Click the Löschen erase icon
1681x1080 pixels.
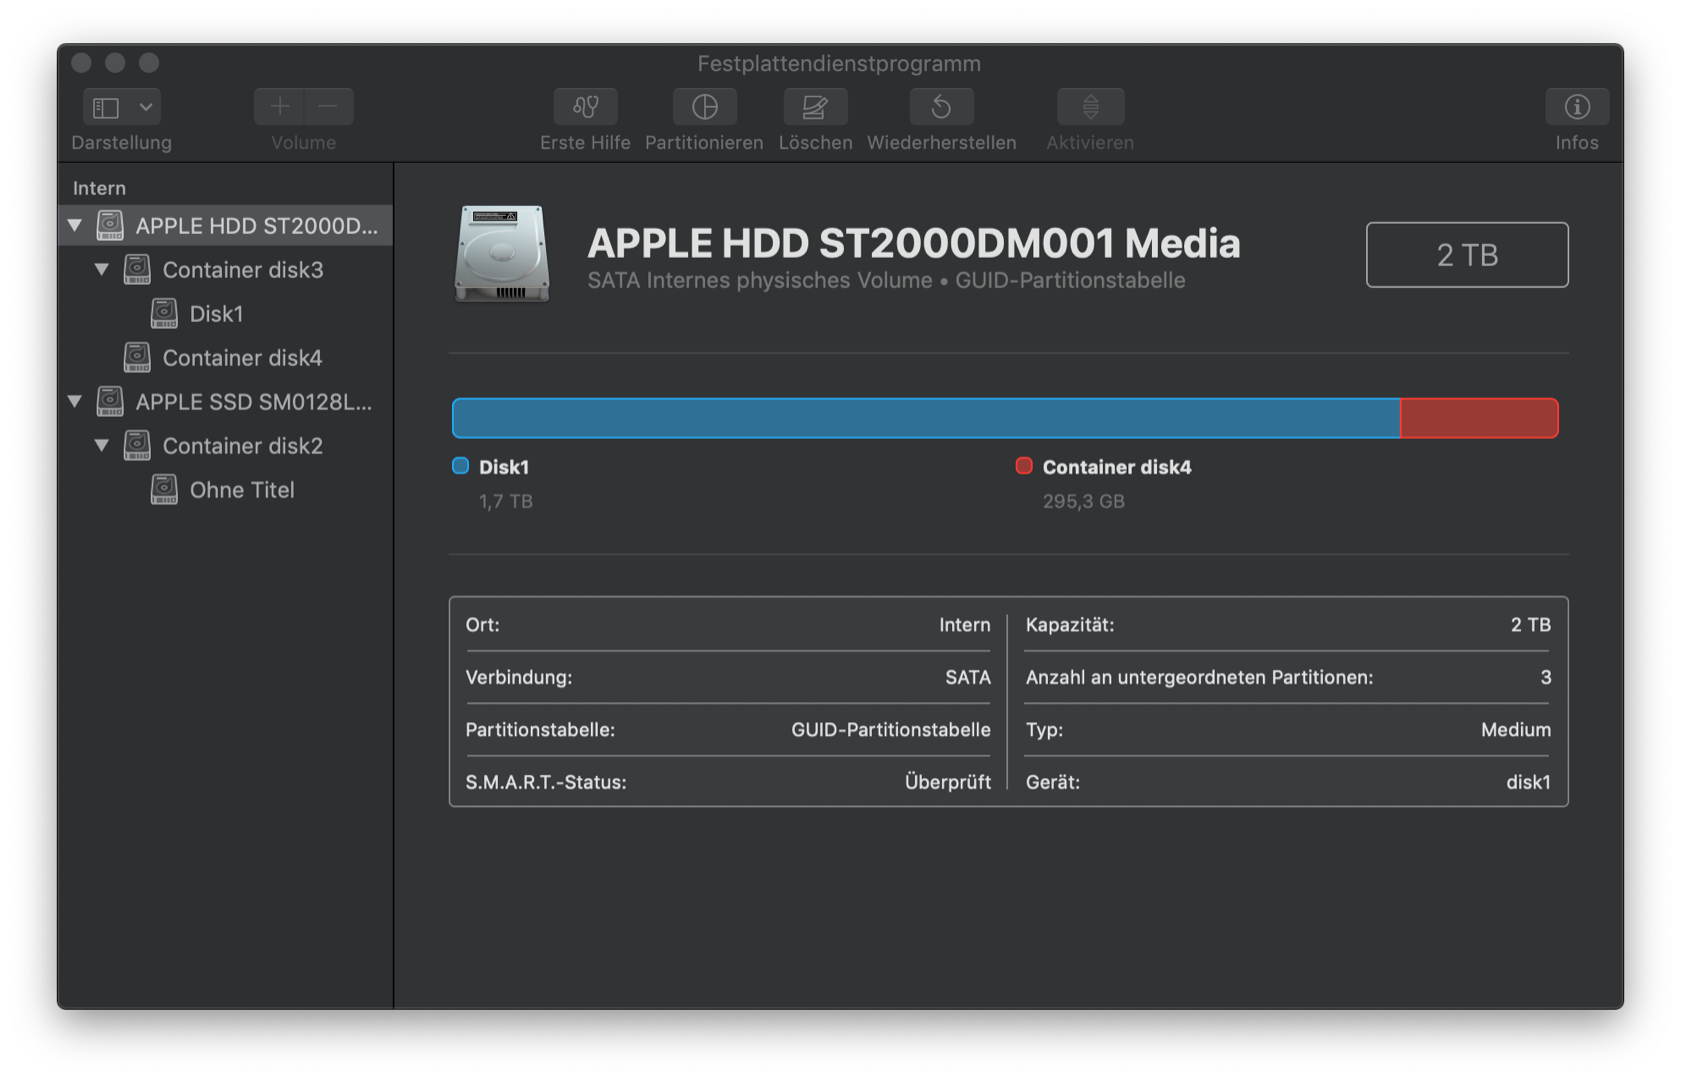[x=815, y=107]
